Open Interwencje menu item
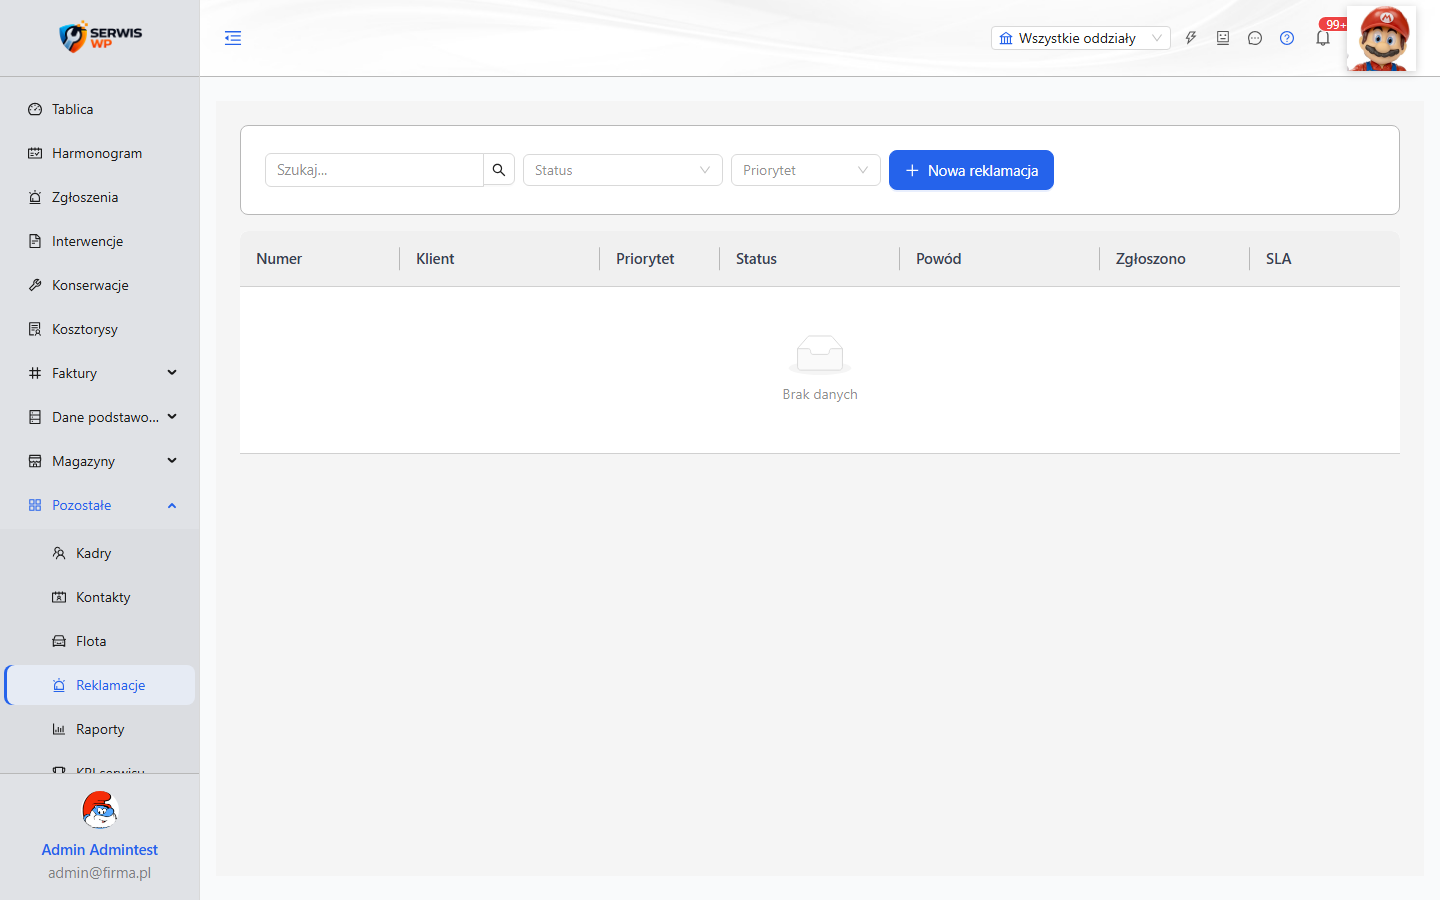This screenshot has width=1440, height=900. 100,241
